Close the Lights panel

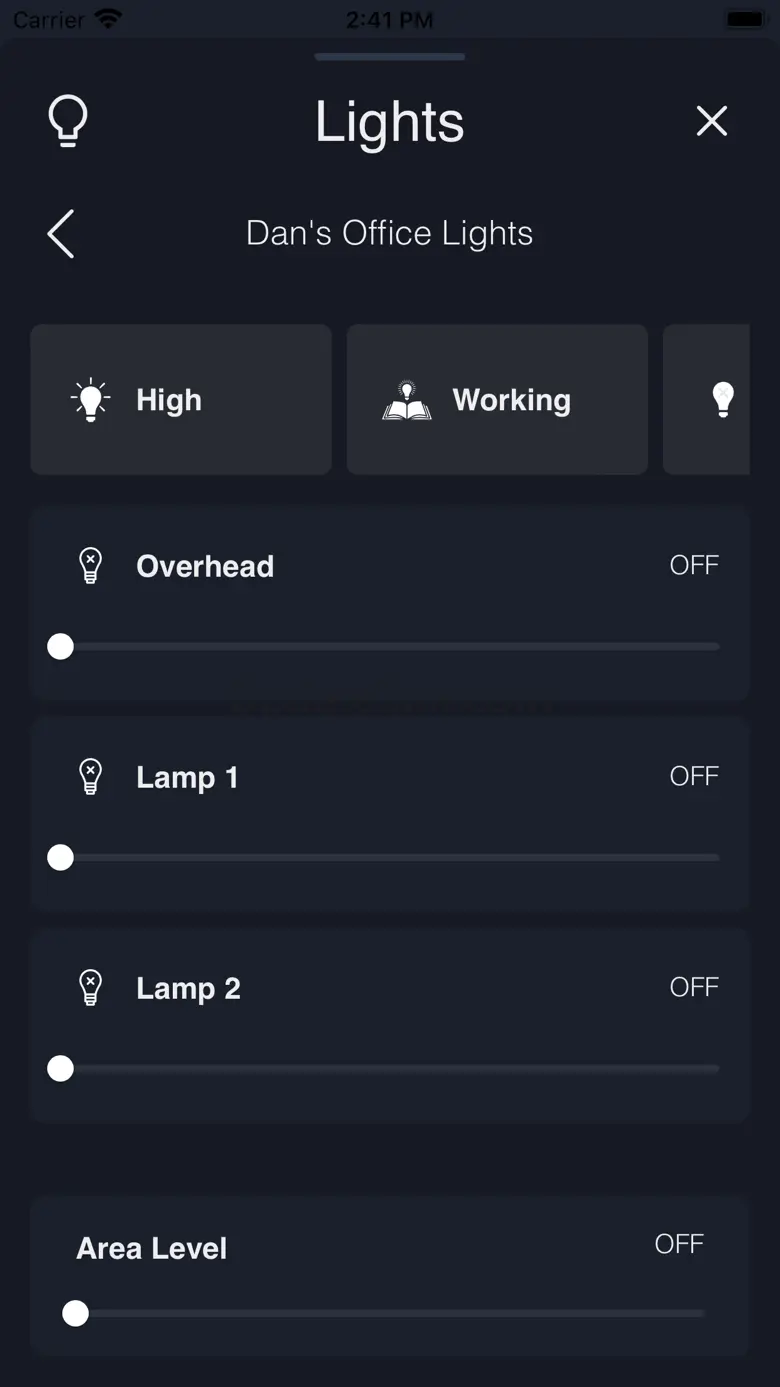click(712, 121)
